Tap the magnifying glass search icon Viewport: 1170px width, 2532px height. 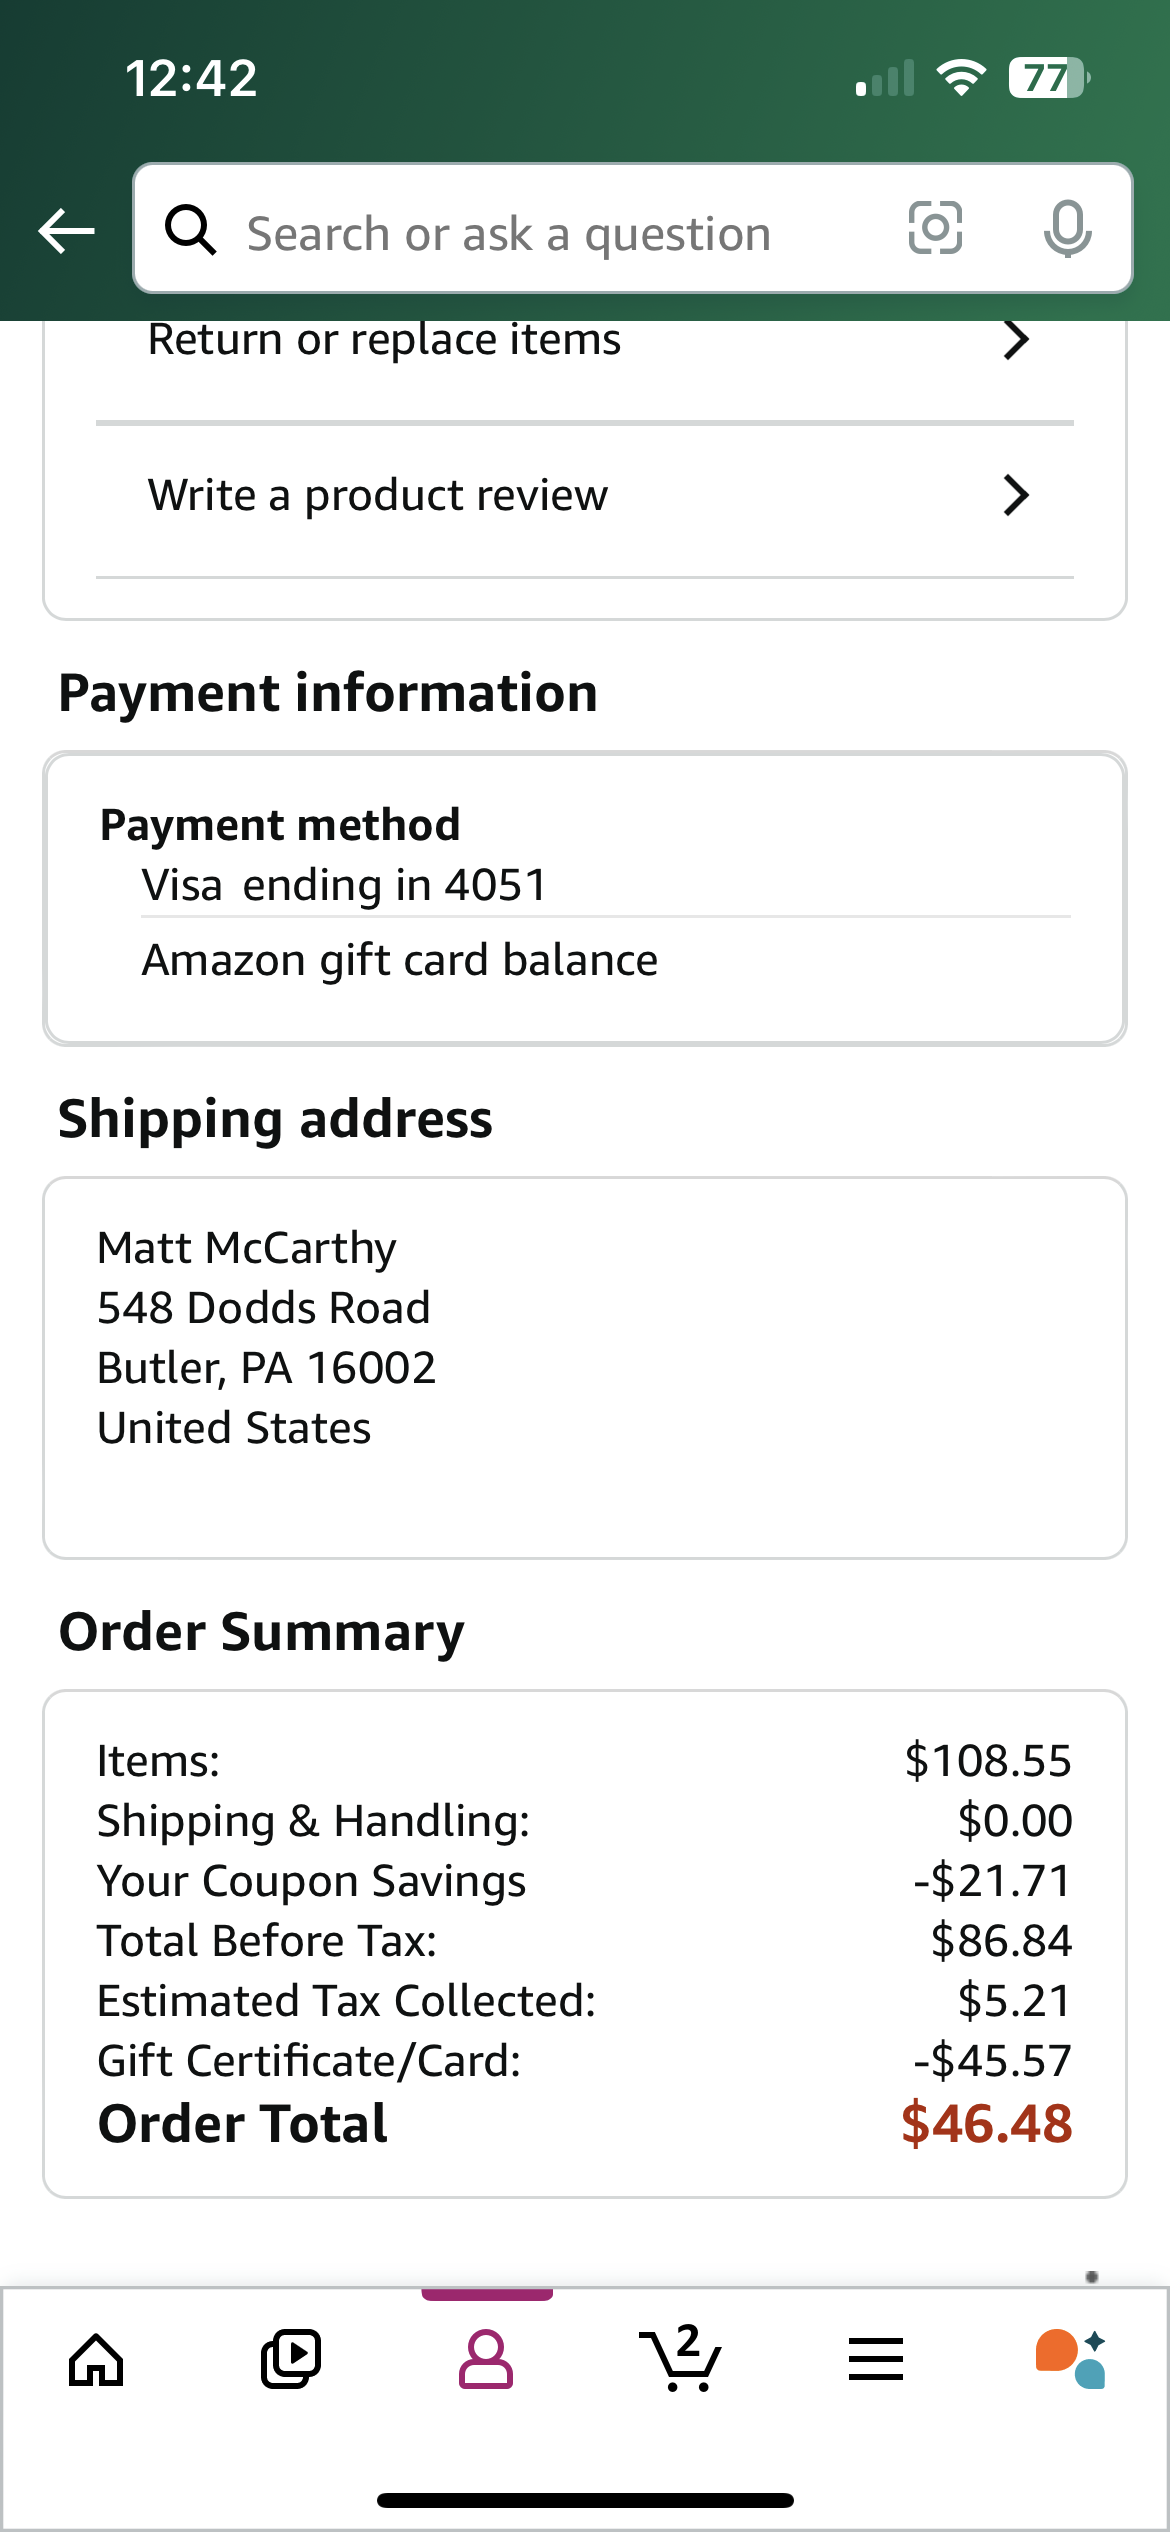190,230
